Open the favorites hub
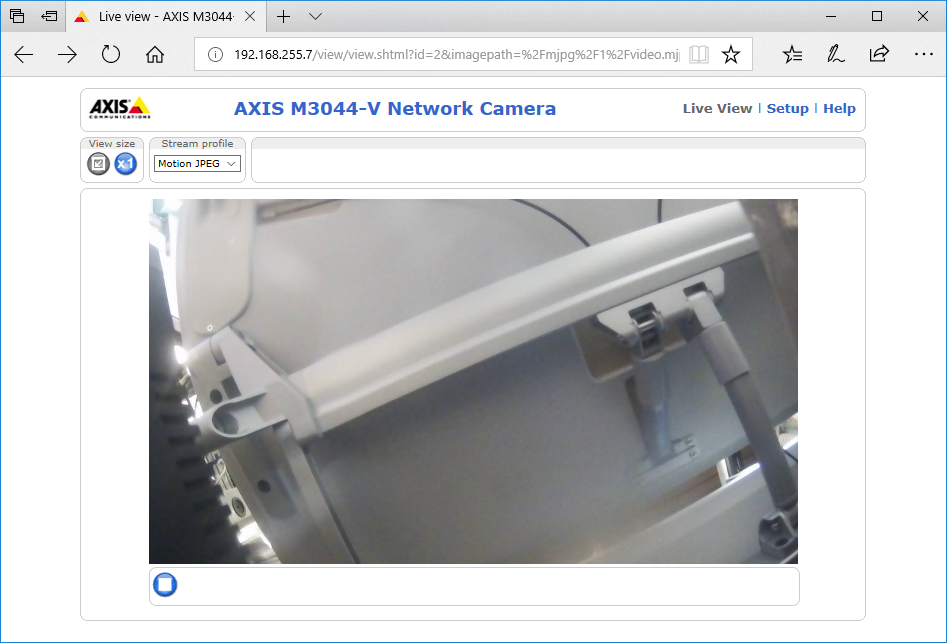 [x=792, y=54]
